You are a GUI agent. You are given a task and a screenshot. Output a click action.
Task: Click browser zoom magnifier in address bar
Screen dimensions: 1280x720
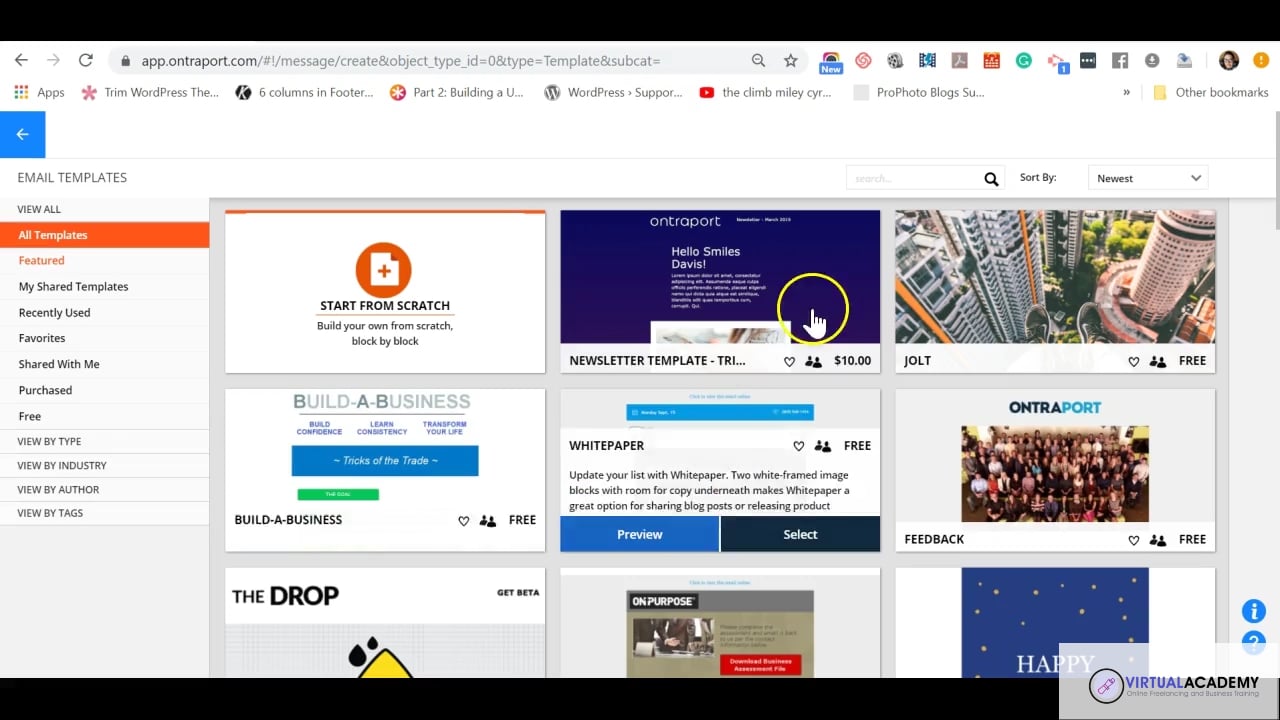click(x=759, y=61)
